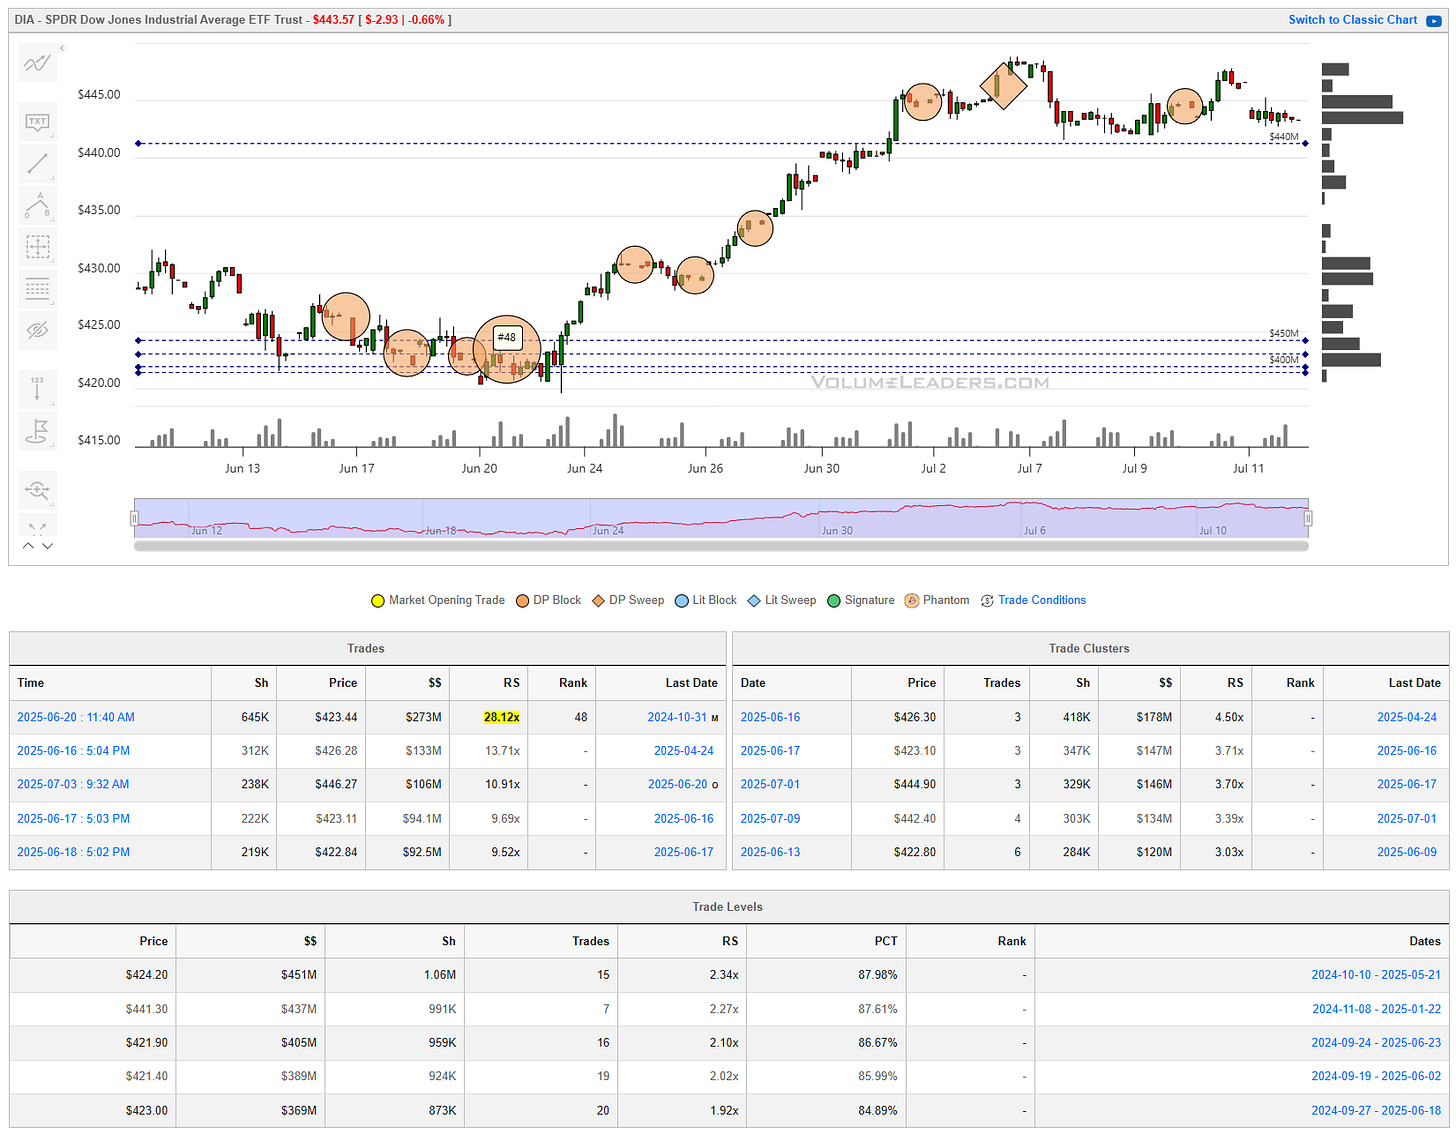Click Switch to Classic Chart link
This screenshot has height=1133, width=1456.
click(x=1352, y=20)
